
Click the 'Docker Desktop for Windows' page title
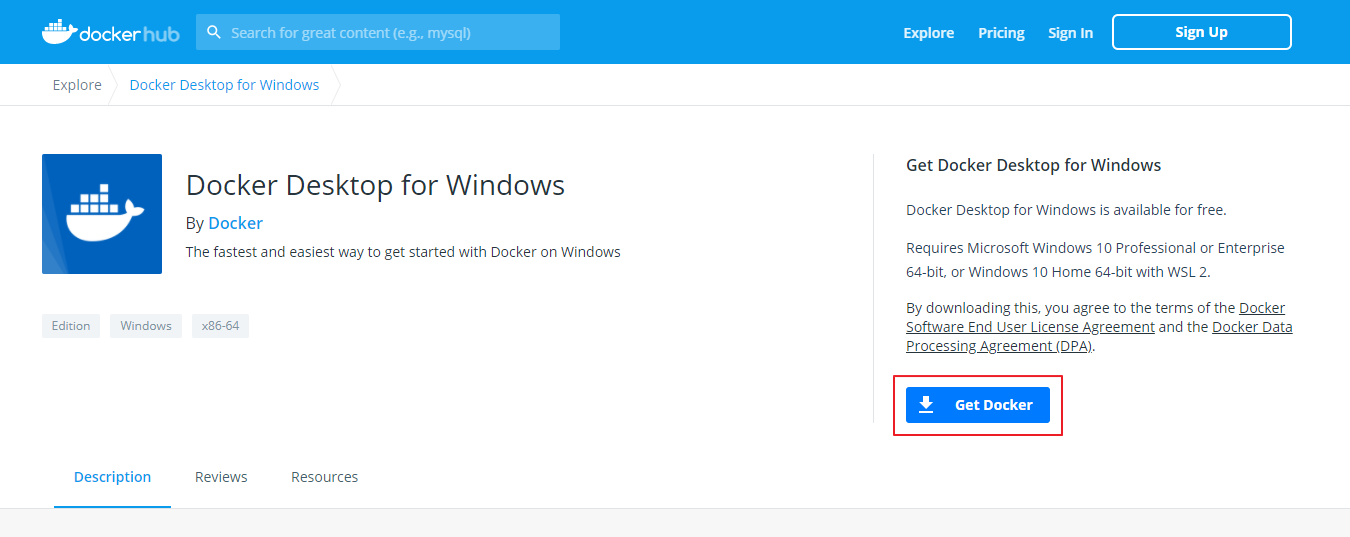(x=375, y=186)
